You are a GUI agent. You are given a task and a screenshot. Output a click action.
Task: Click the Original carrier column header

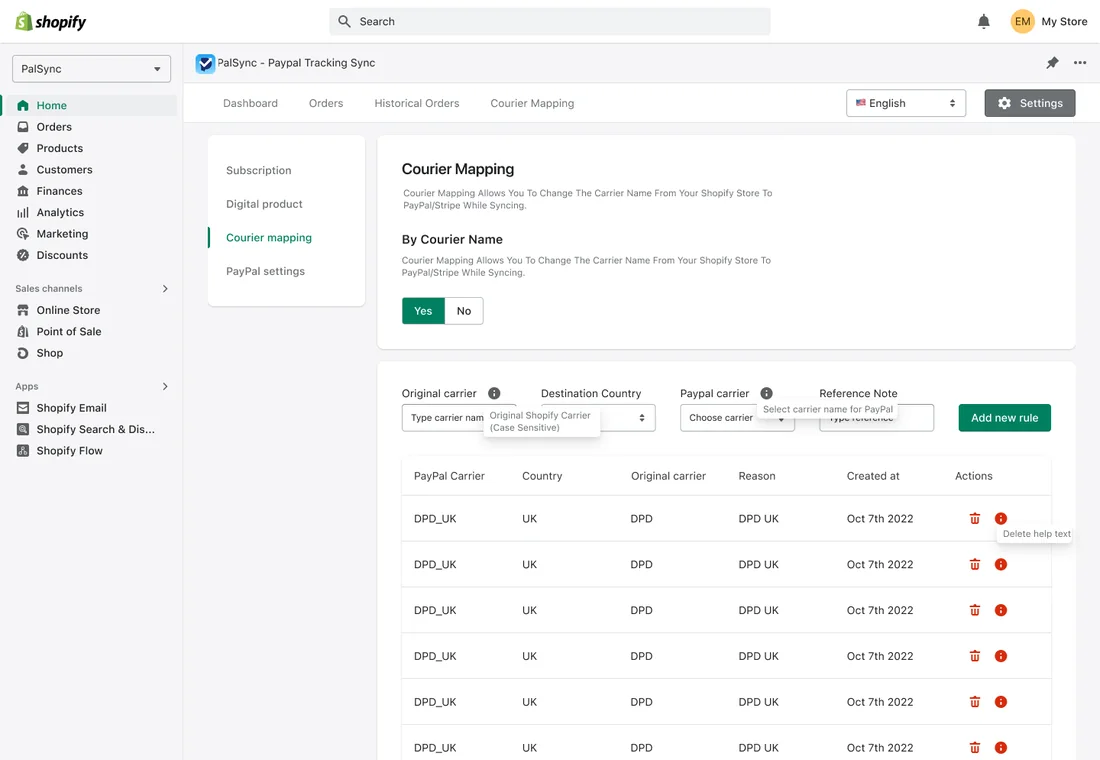click(x=668, y=476)
